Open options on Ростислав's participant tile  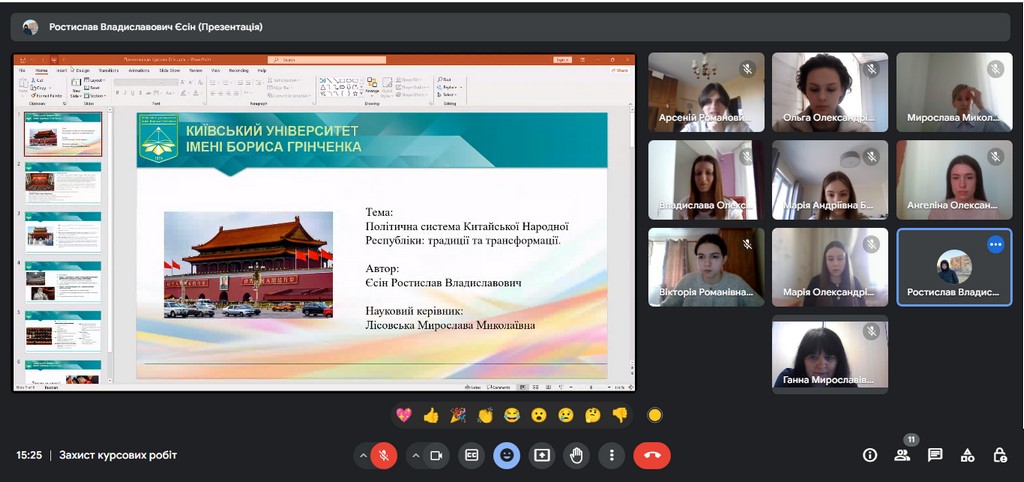point(995,244)
